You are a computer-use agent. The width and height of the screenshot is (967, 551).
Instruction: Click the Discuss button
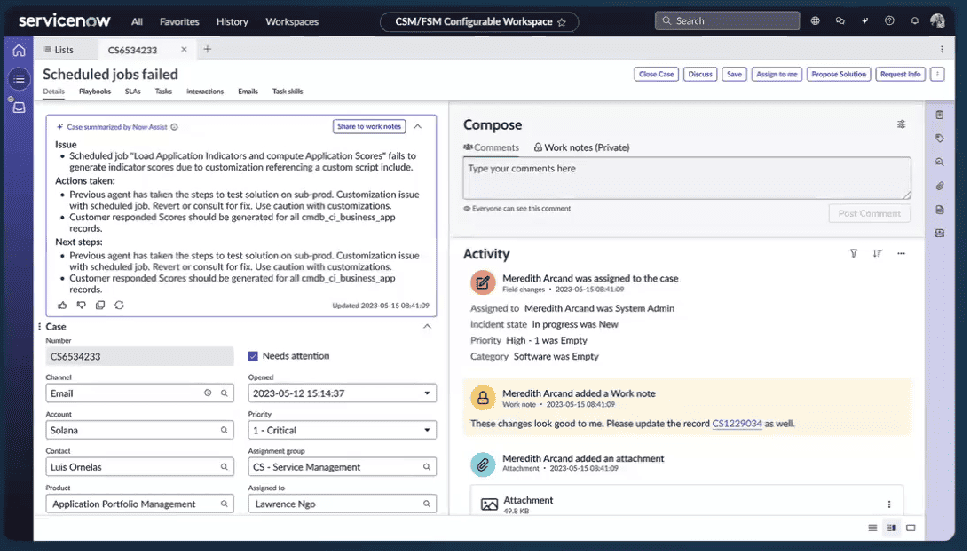click(x=700, y=74)
